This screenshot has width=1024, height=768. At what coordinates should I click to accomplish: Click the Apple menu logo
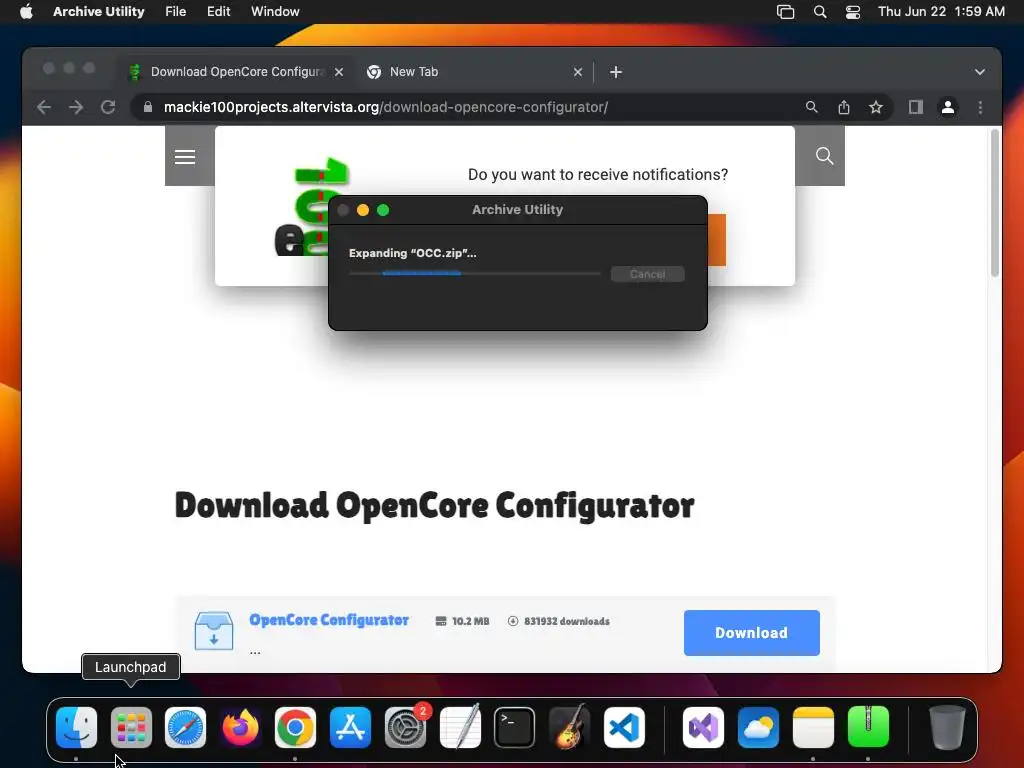tap(26, 11)
